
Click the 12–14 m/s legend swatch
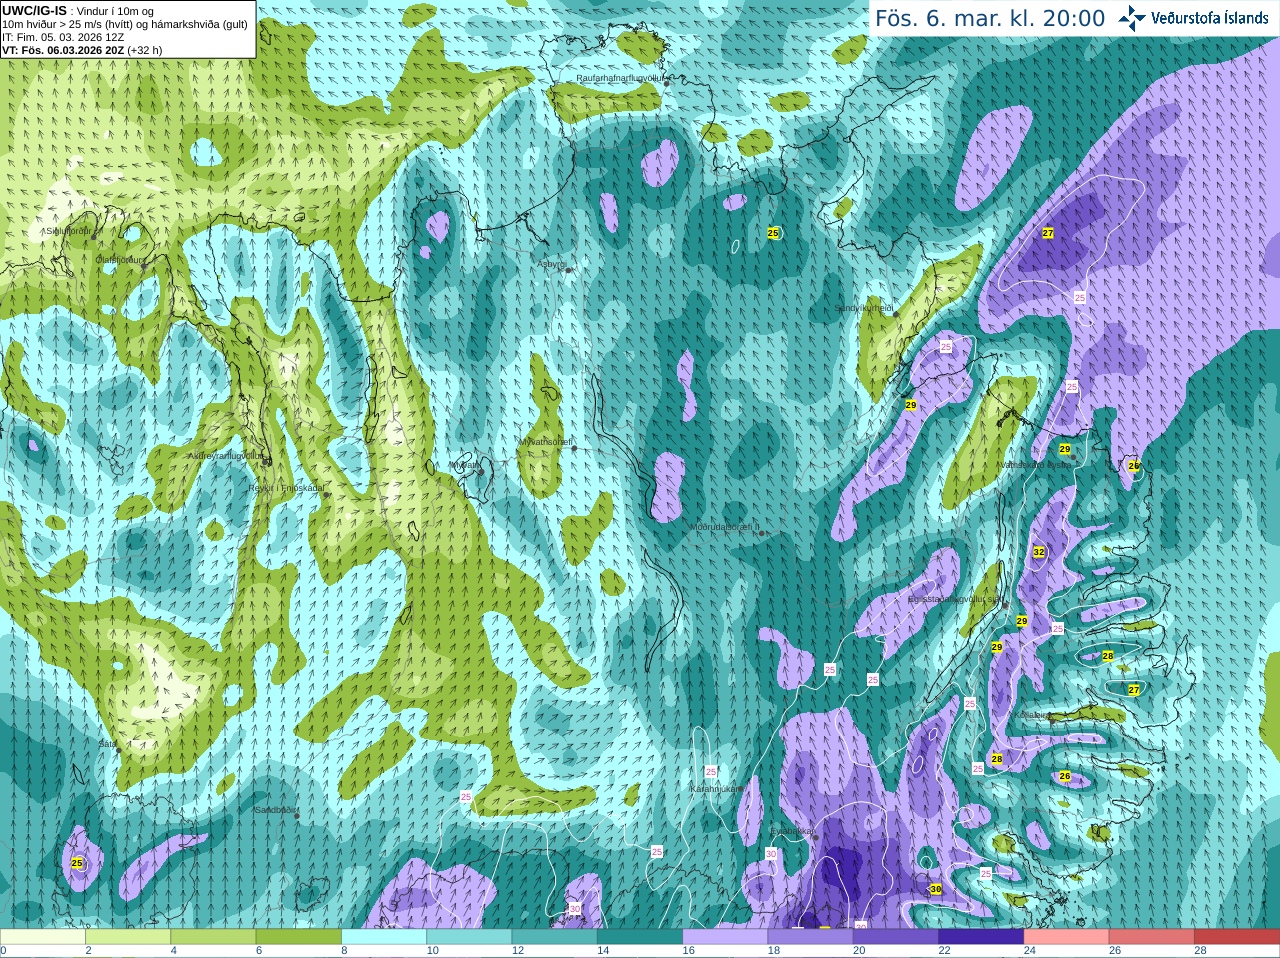[x=555, y=937]
